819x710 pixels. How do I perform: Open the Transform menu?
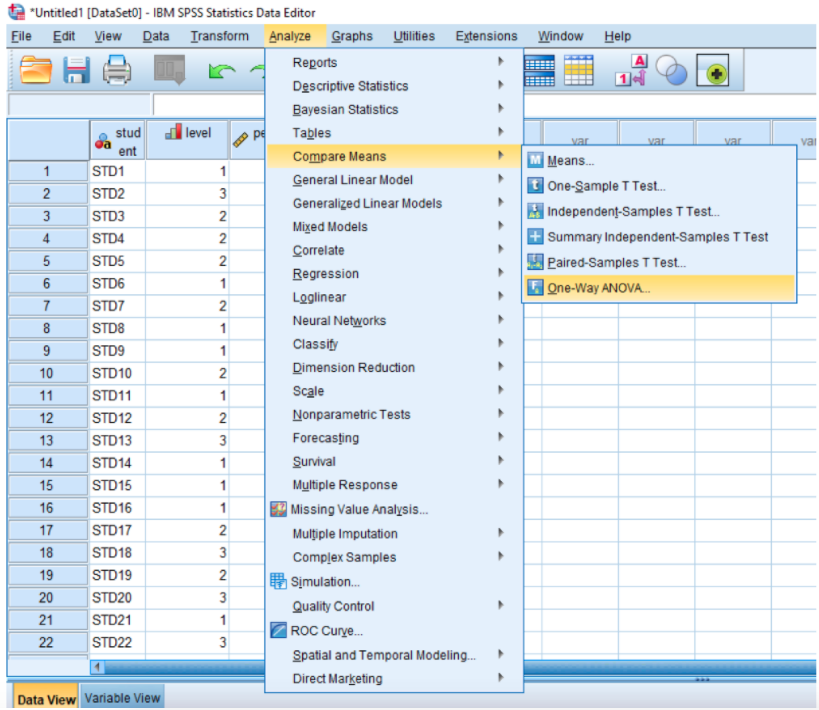coord(219,36)
